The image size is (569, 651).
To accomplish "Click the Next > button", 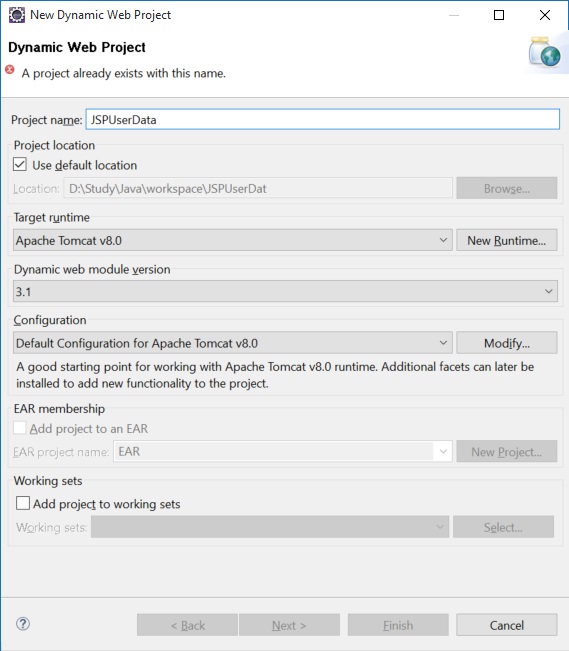I will (x=289, y=625).
